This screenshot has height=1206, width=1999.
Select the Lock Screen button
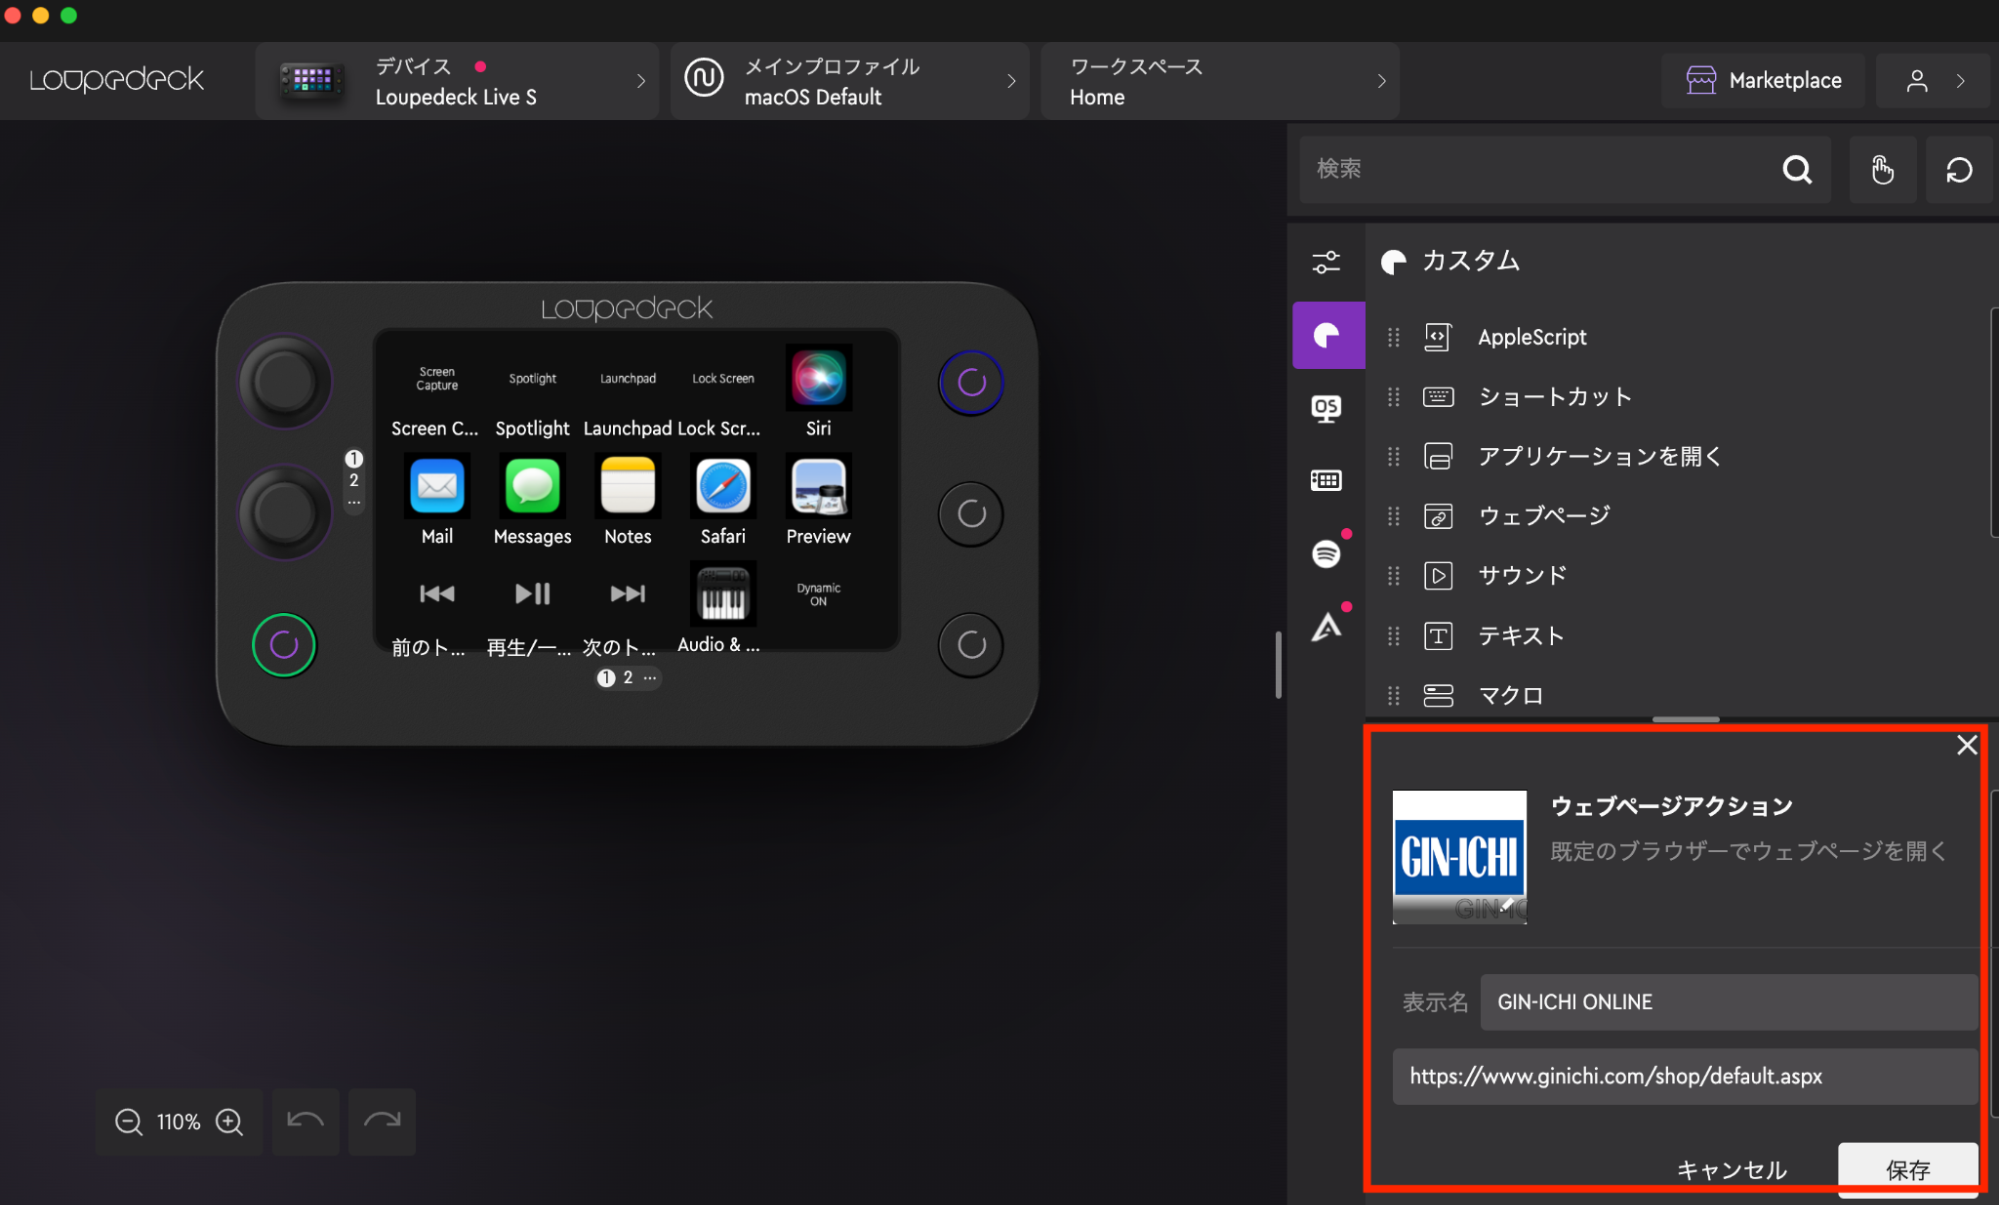pos(723,379)
